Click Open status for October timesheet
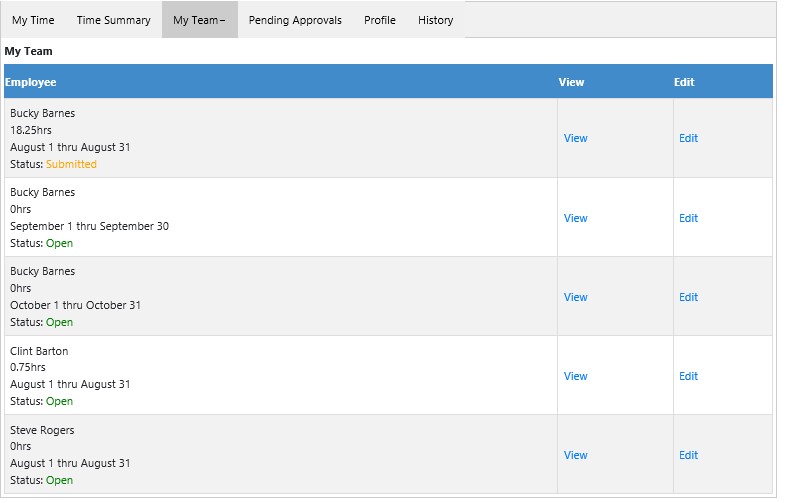Image resolution: width=793 pixels, height=503 pixels. click(x=60, y=322)
